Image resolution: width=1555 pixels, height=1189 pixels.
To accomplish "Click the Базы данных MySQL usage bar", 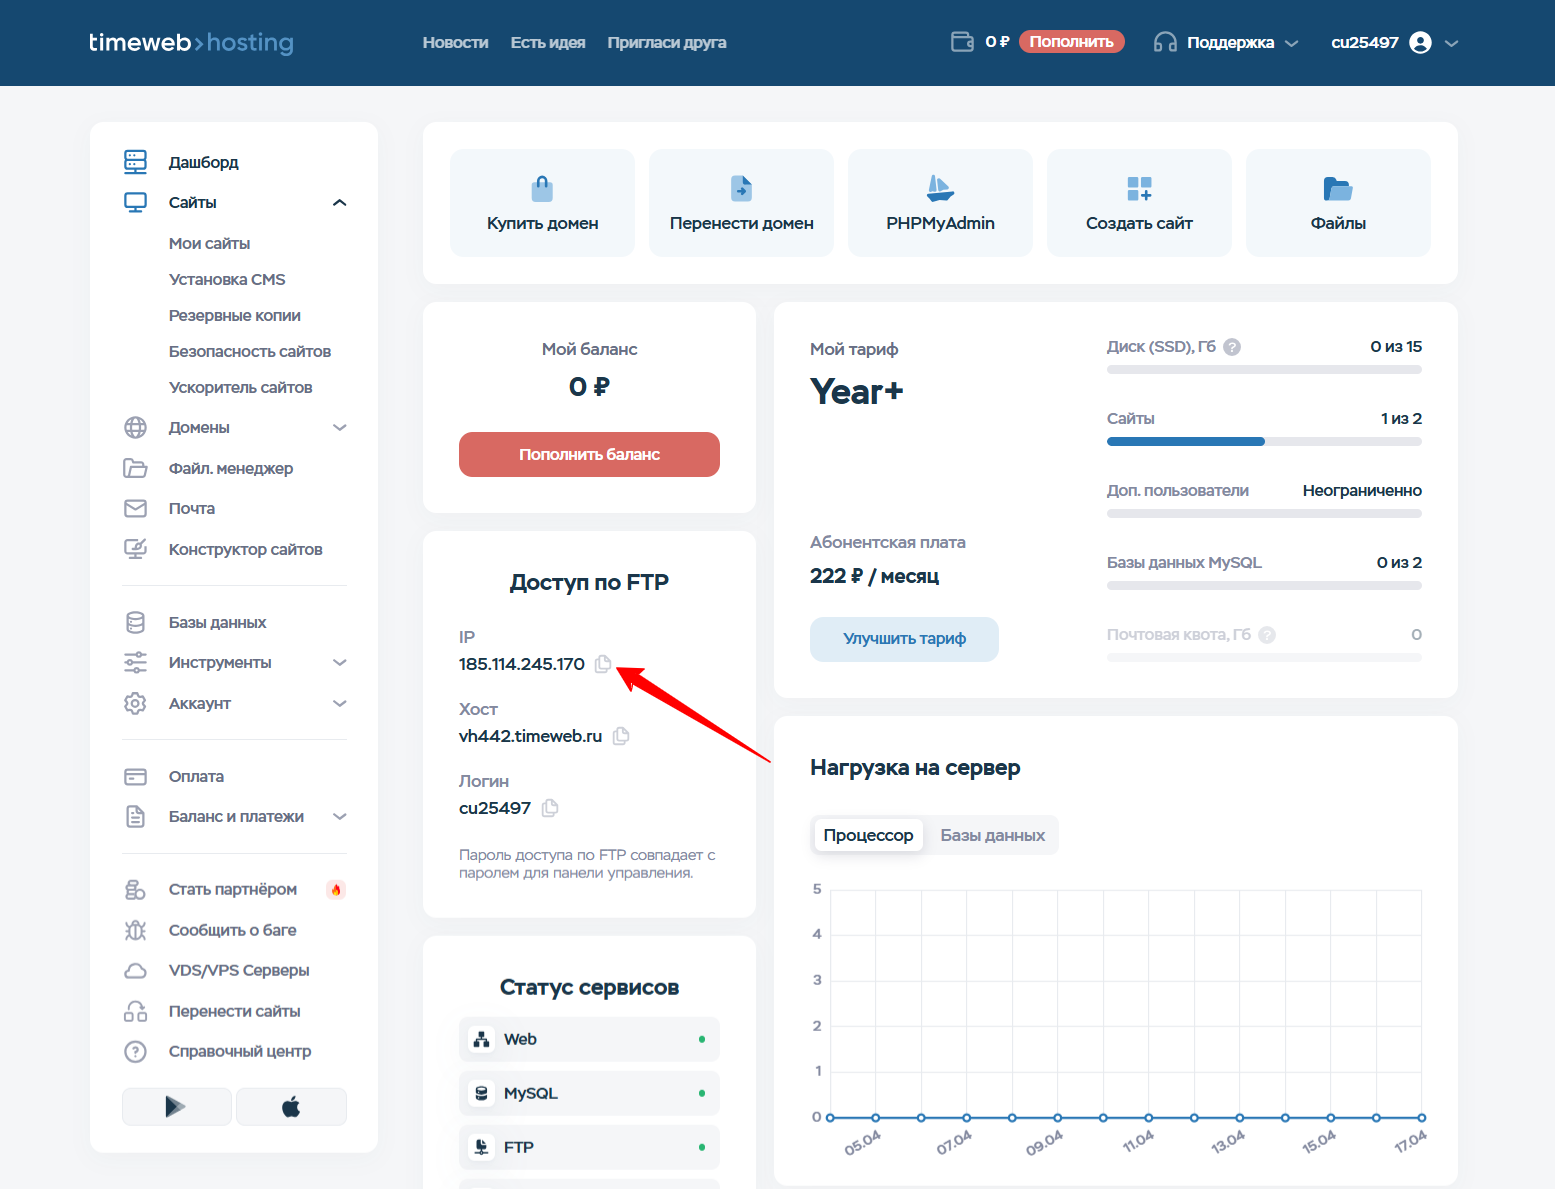I will click(1264, 585).
